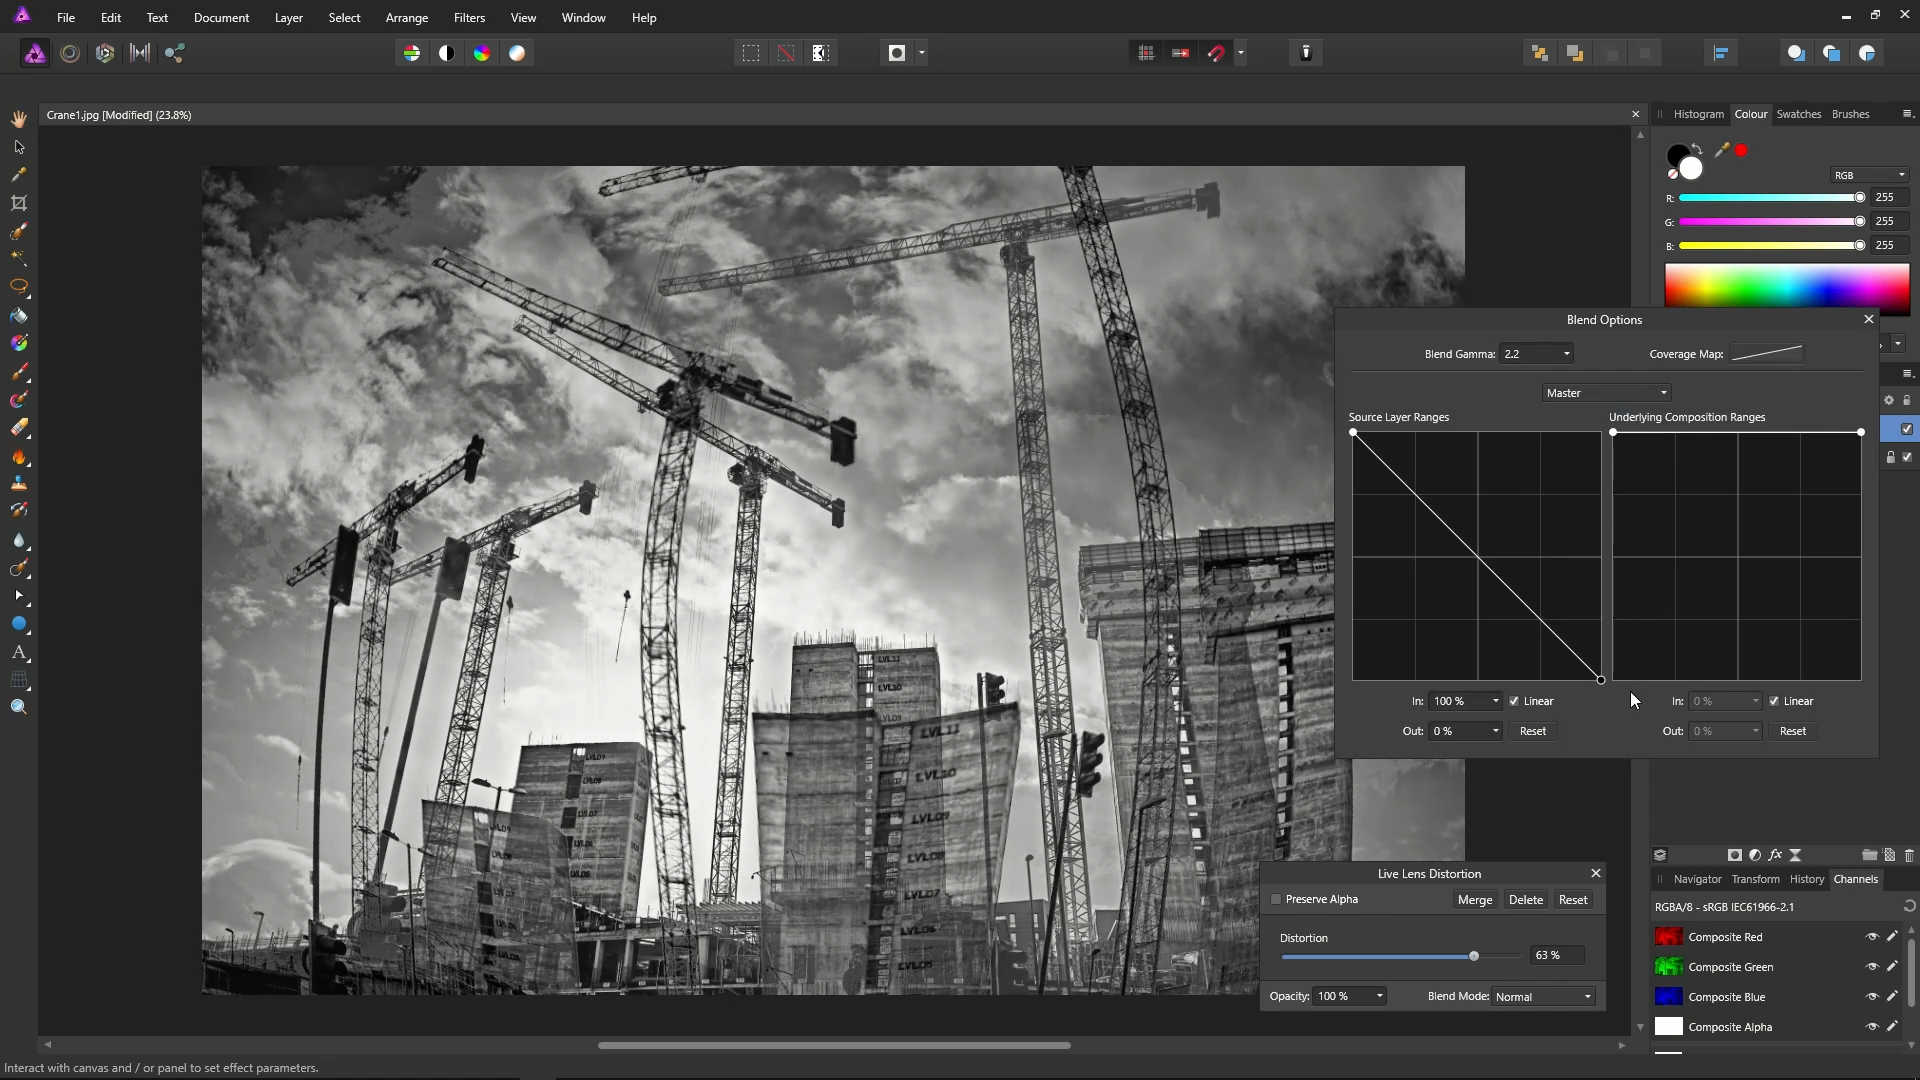
Task: Toggle Linear checkbox for Source Layer Ranges
Action: point(1514,701)
